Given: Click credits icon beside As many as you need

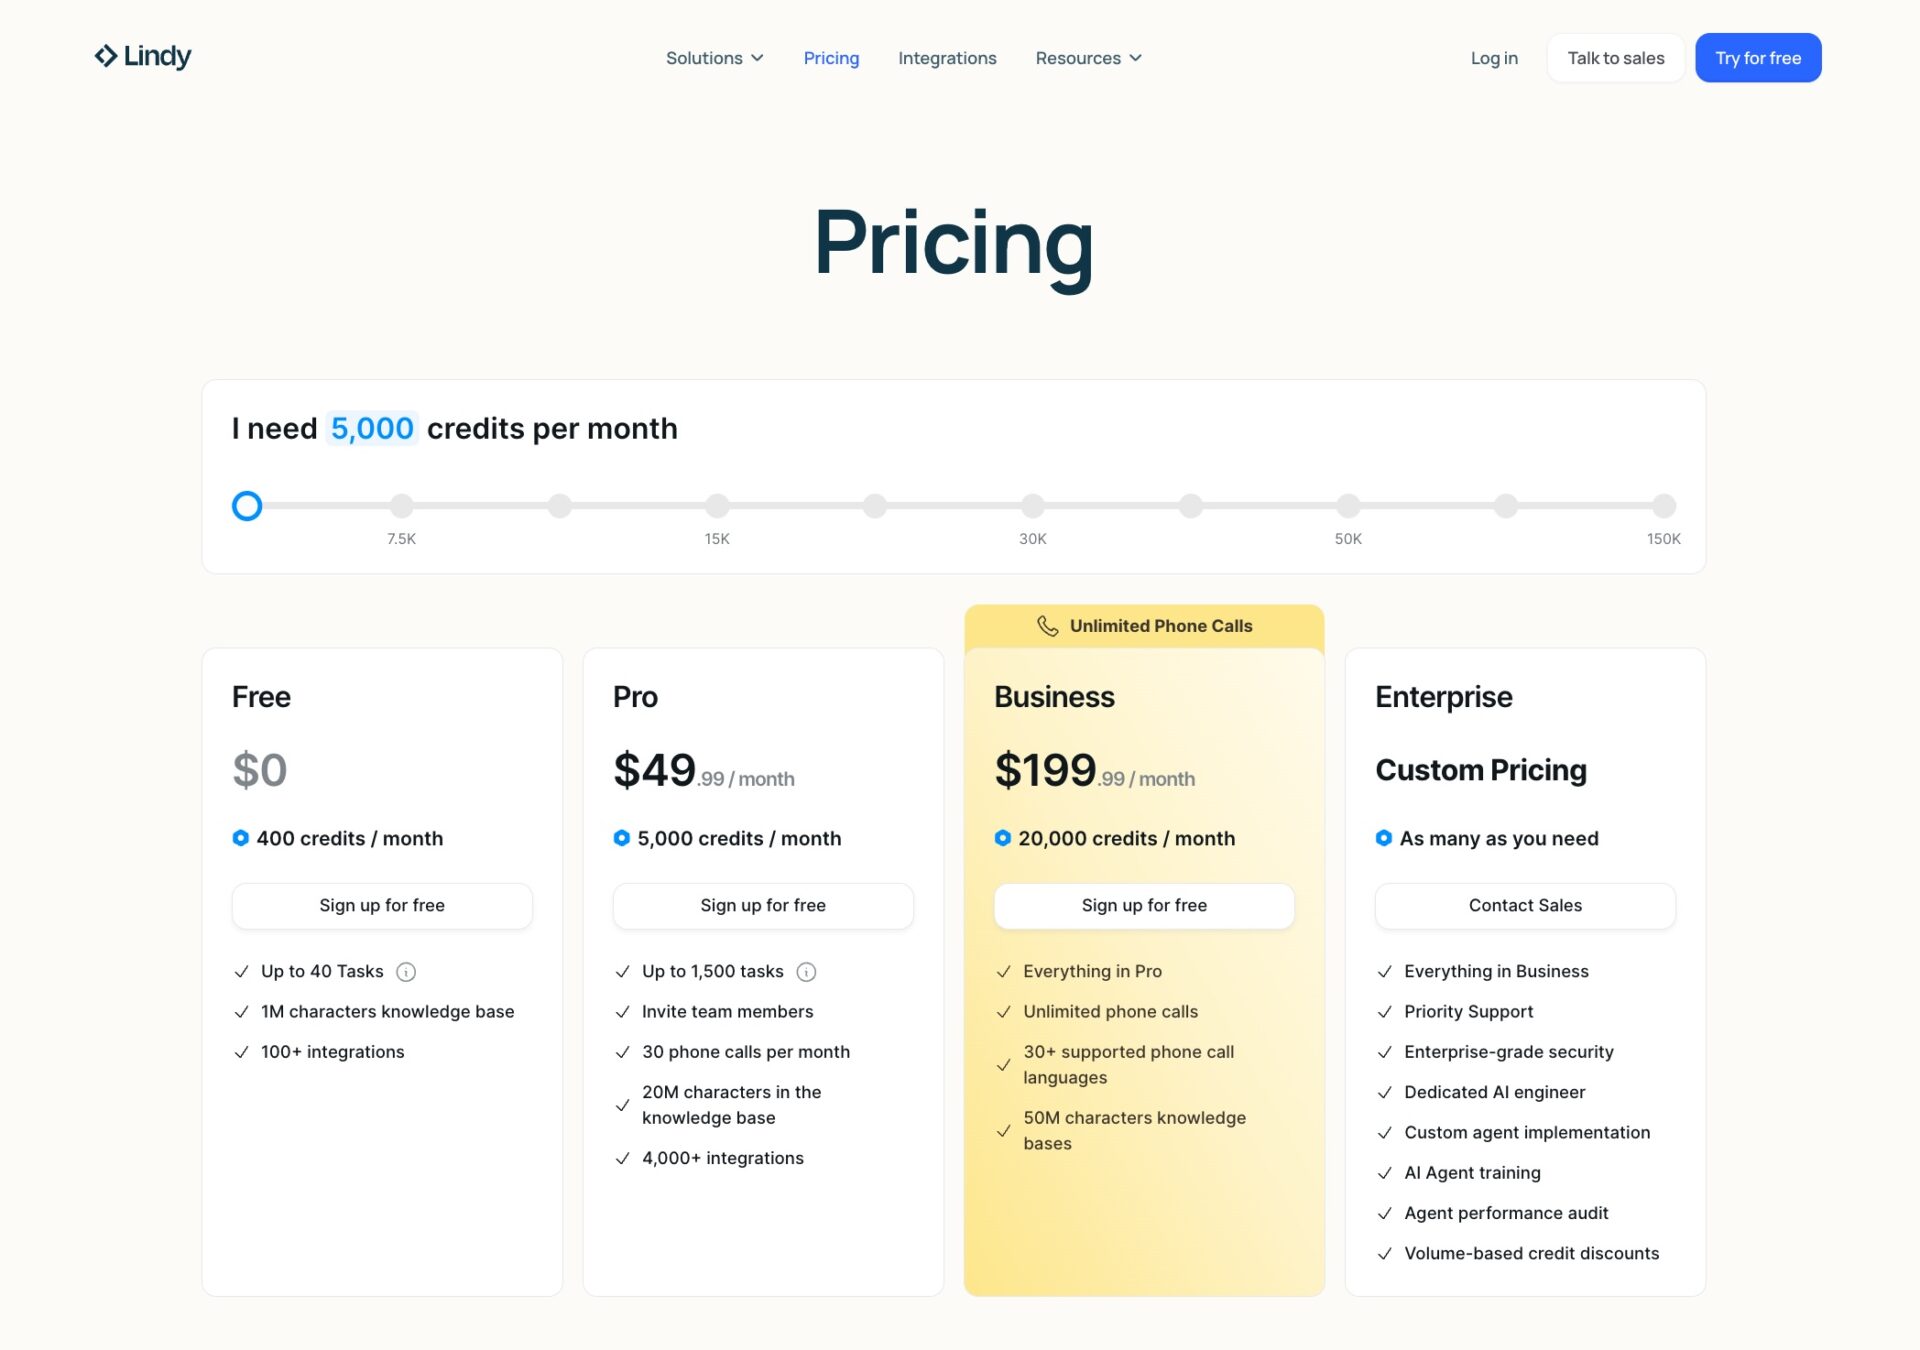Looking at the screenshot, I should point(1383,838).
